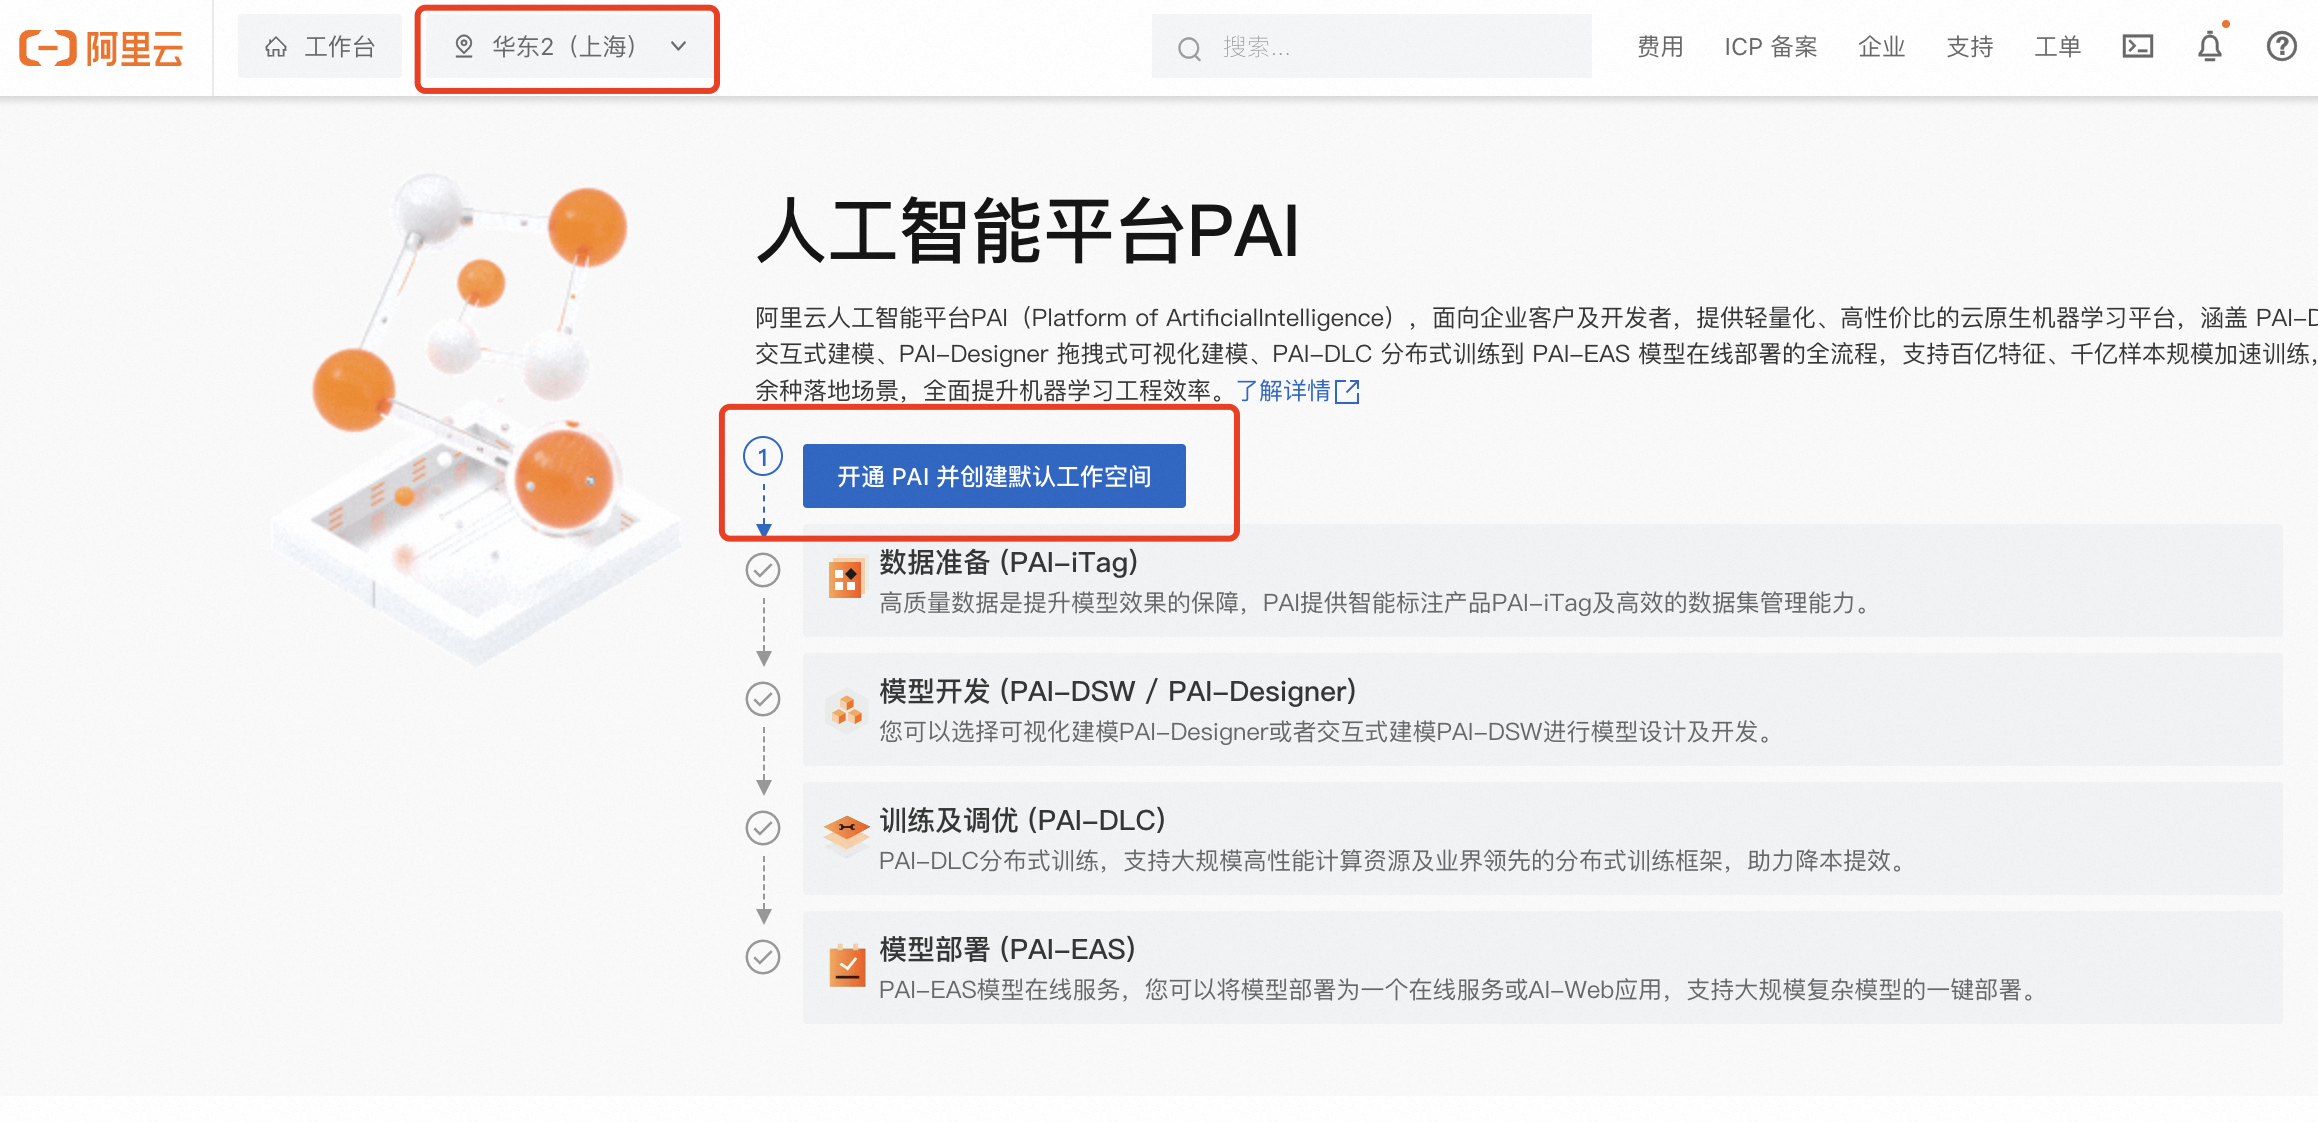Open the 支持 menu

pyautogui.click(x=1970, y=47)
